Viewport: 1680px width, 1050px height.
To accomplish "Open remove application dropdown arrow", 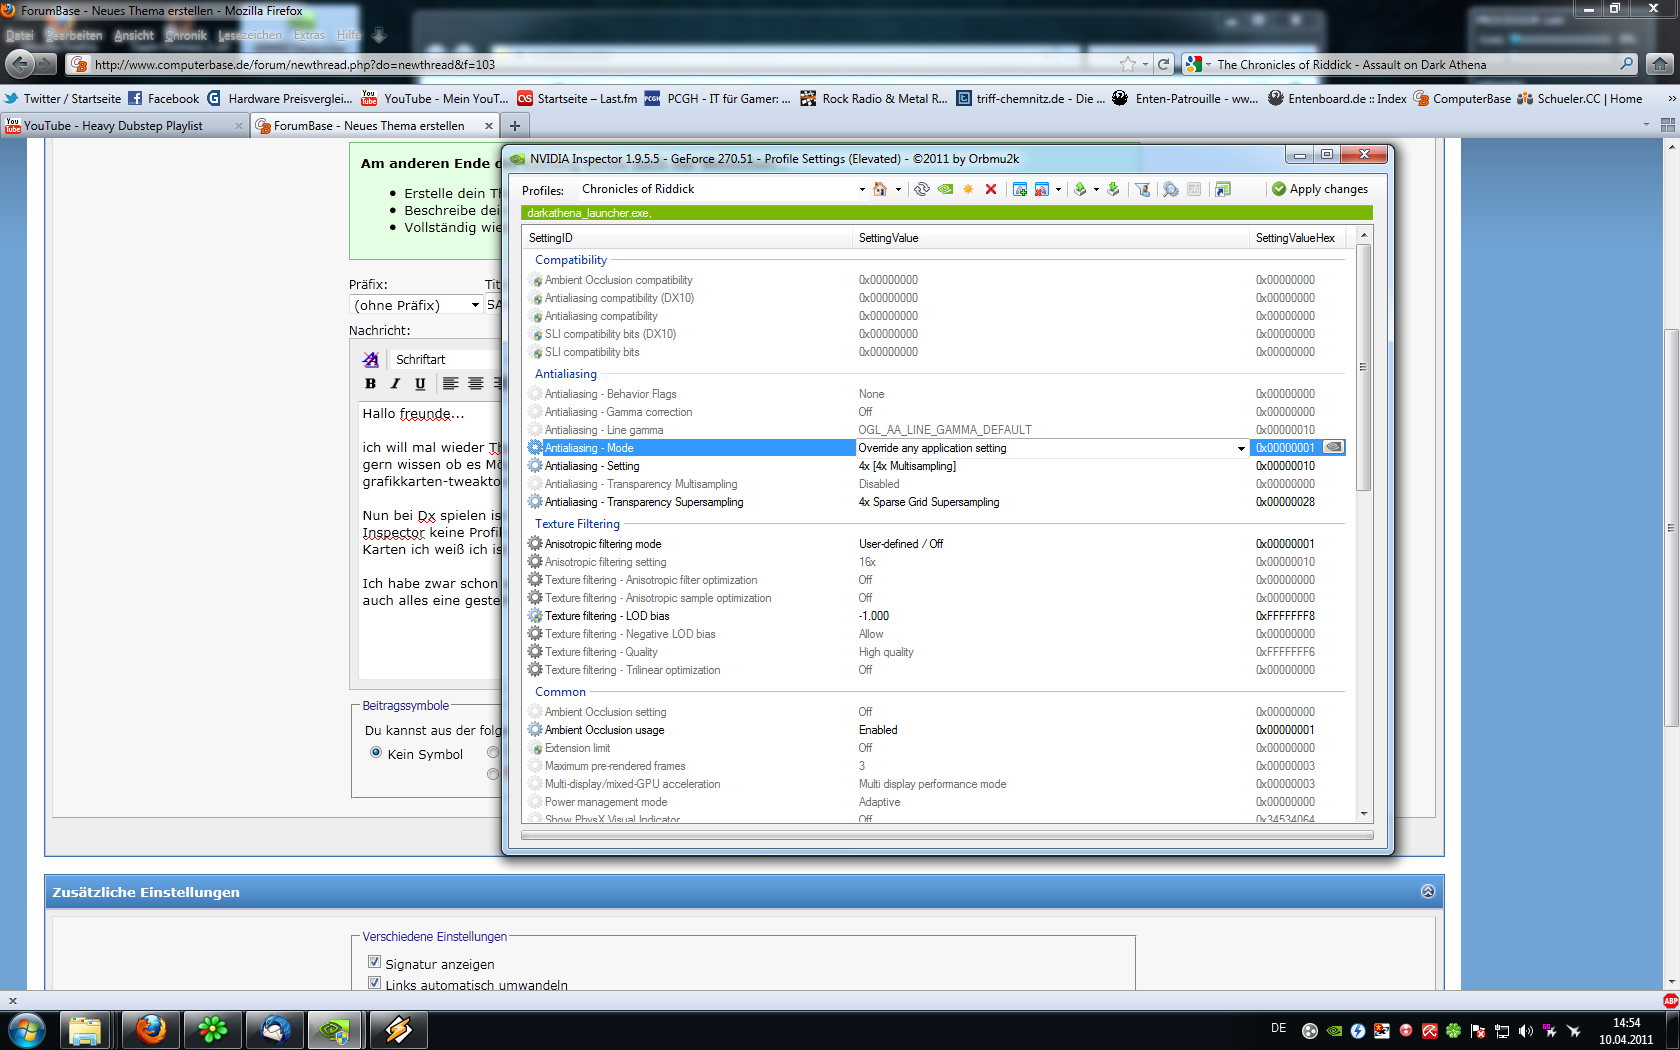I will point(1058,189).
